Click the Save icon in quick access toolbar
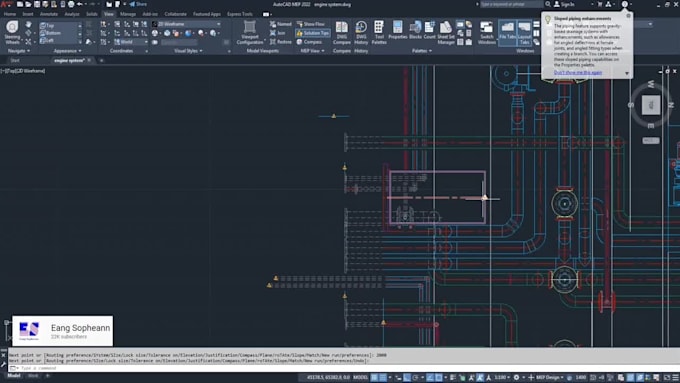680x383 pixels. click(x=37, y=4)
